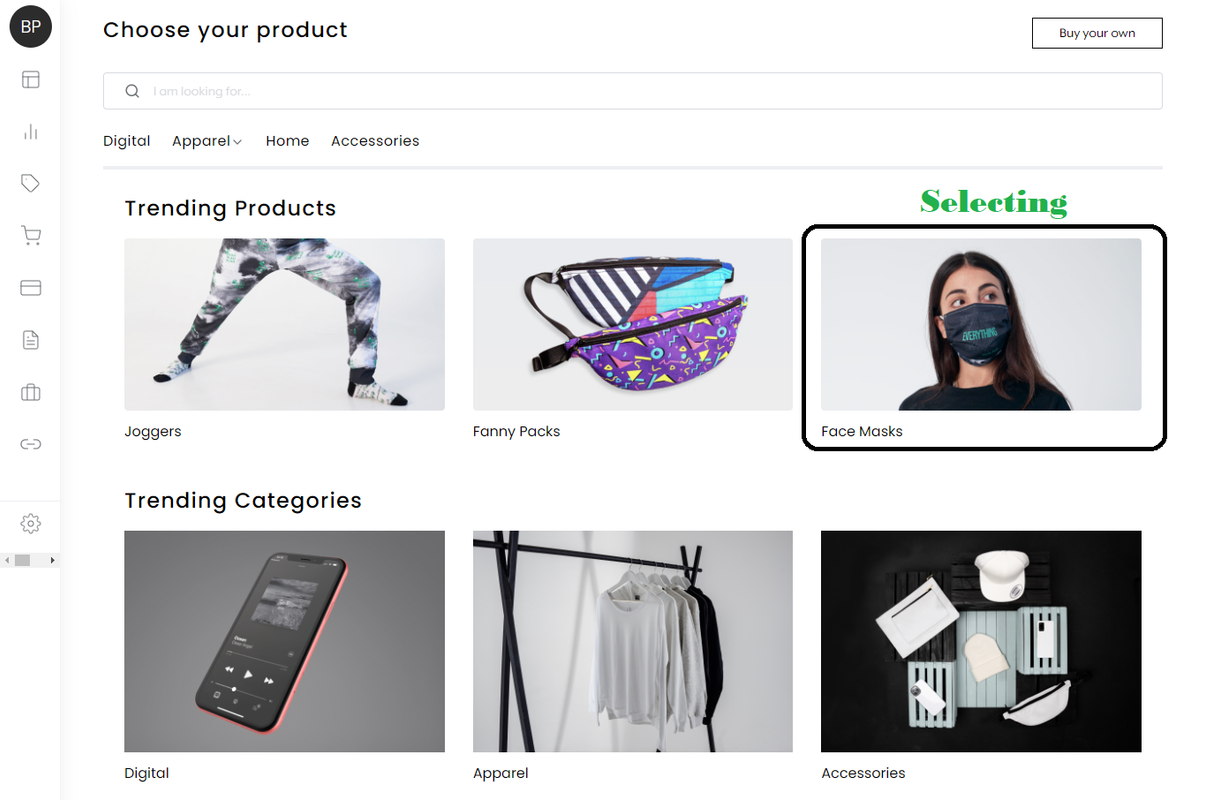Viewport: 1205px width, 800px height.
Task: Click the search magnifier icon
Action: pos(132,91)
